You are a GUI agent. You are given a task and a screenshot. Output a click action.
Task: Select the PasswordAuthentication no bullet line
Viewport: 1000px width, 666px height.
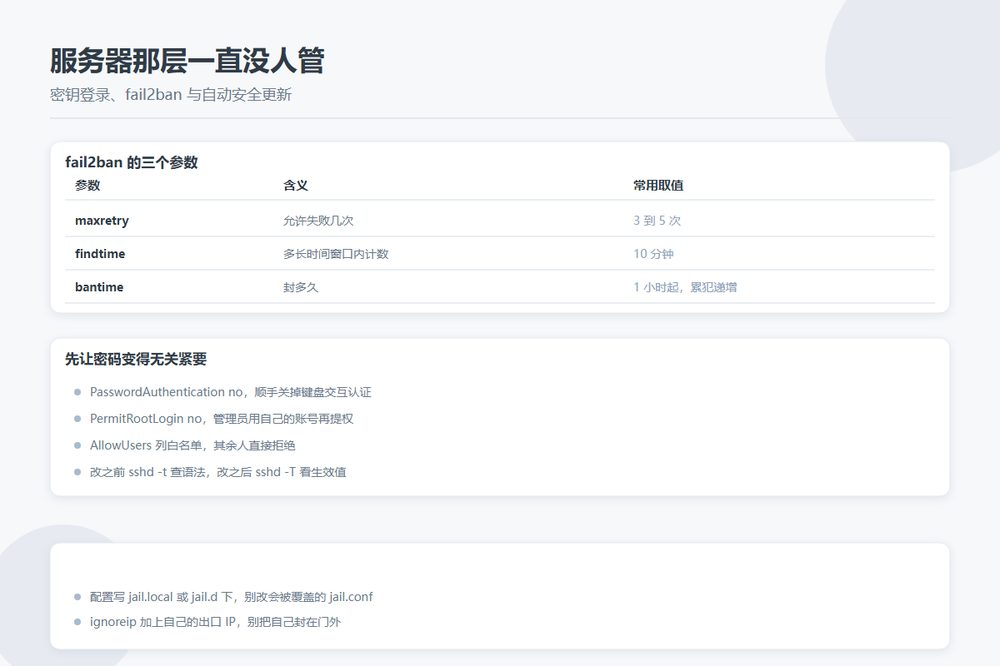(230, 392)
